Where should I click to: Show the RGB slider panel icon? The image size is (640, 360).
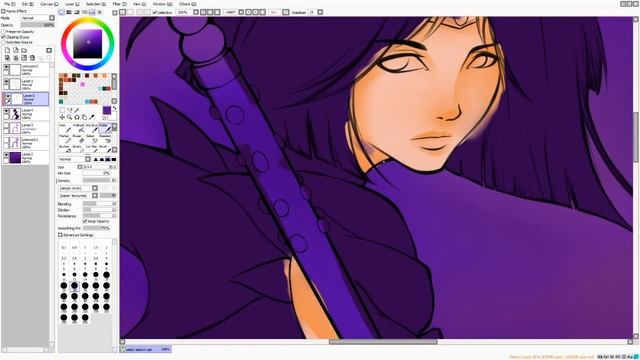click(x=69, y=12)
